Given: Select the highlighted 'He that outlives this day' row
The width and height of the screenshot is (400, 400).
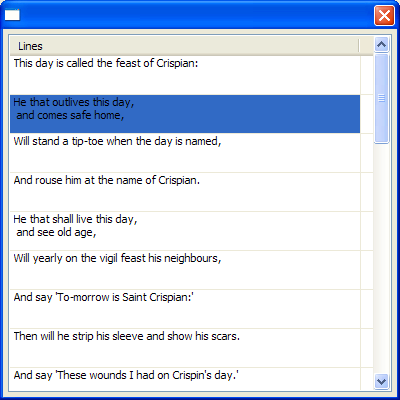Looking at the screenshot, I should coord(185,114).
